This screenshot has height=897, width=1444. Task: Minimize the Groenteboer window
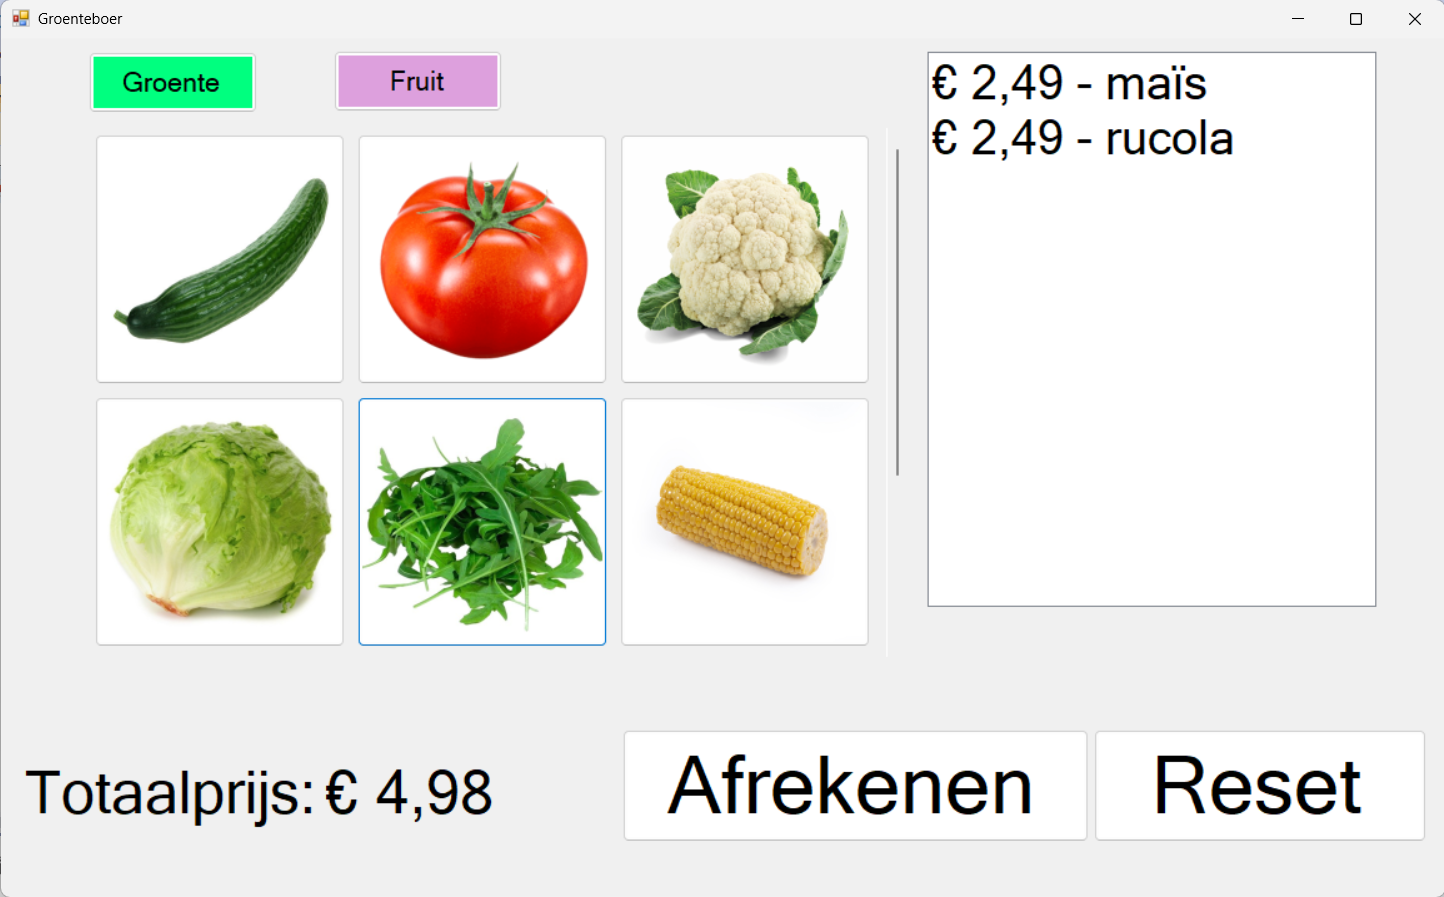[x=1298, y=19]
